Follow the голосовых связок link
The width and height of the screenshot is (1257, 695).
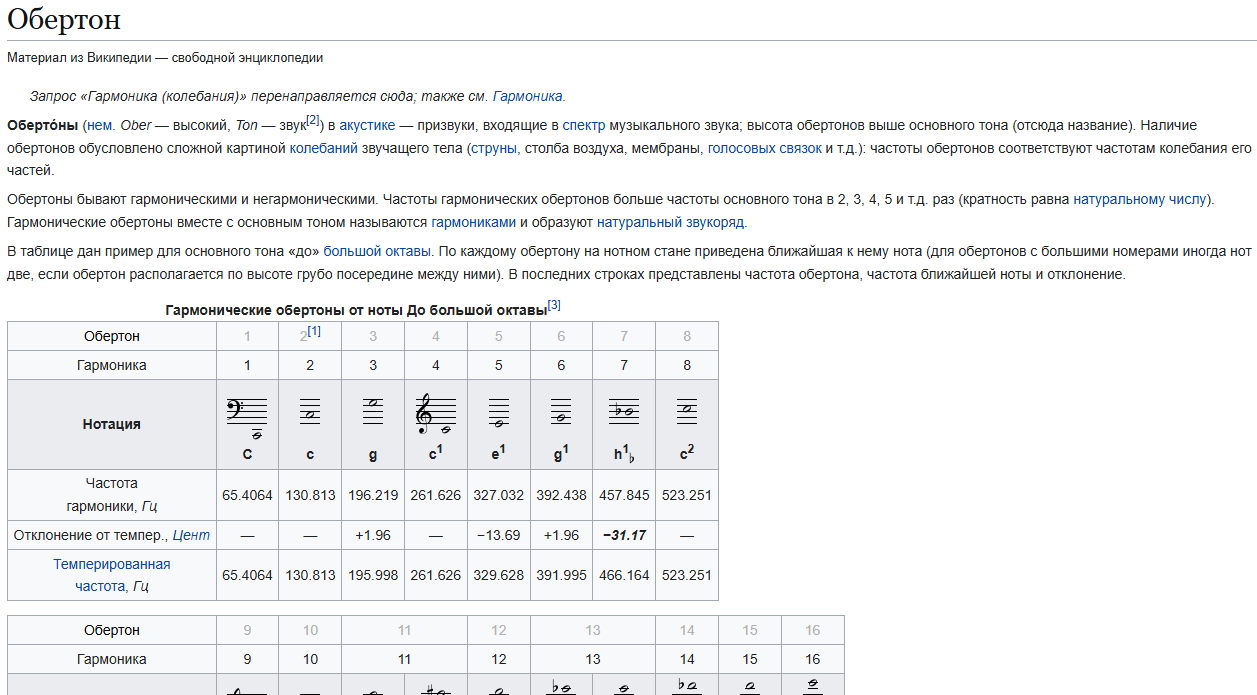(x=764, y=147)
